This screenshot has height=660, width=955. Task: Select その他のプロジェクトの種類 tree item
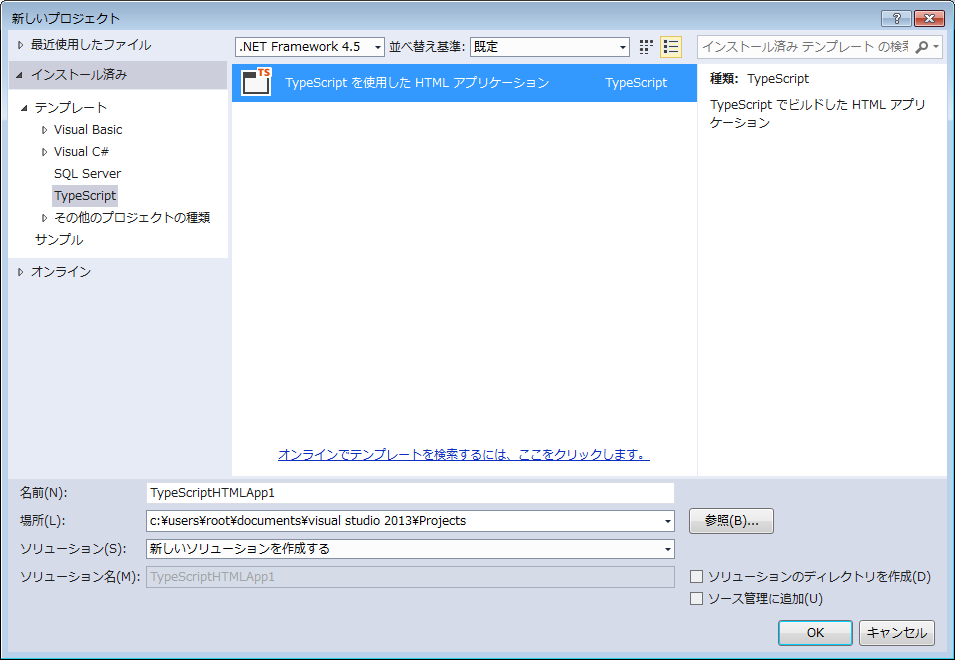tap(132, 217)
